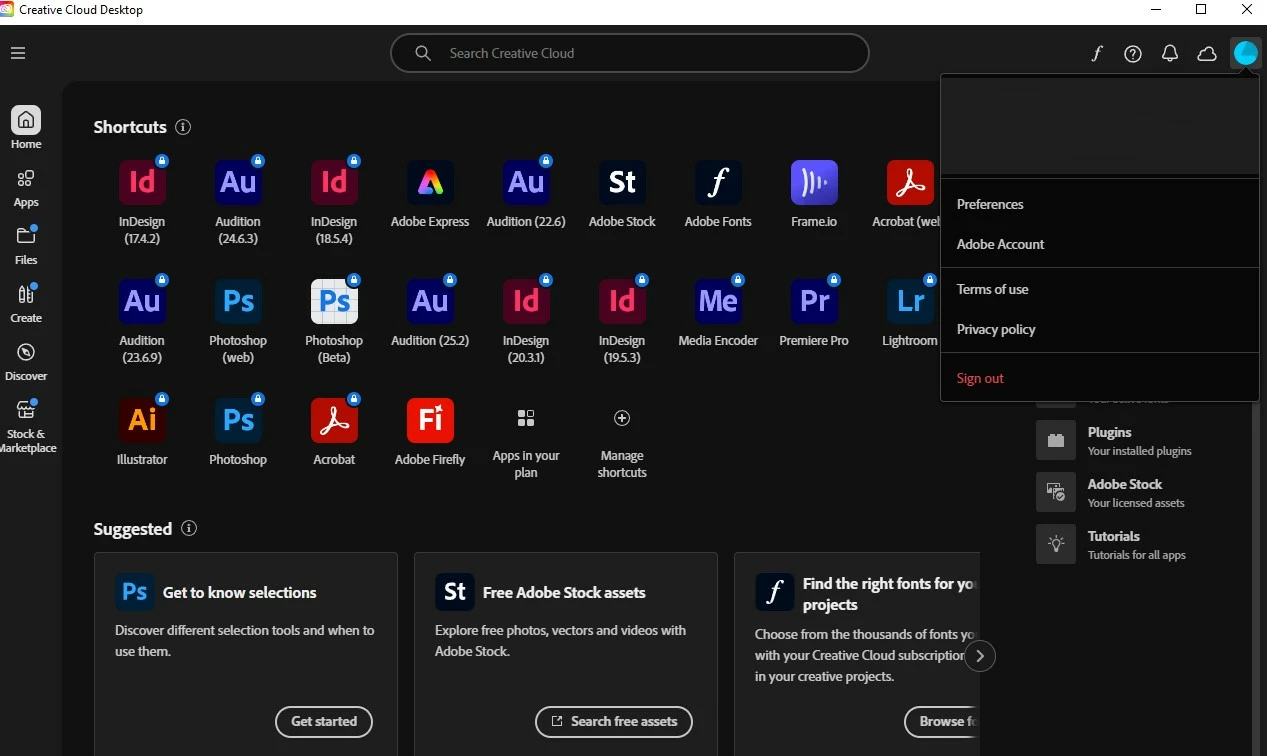Click the blue account avatar icon

point(1245,53)
